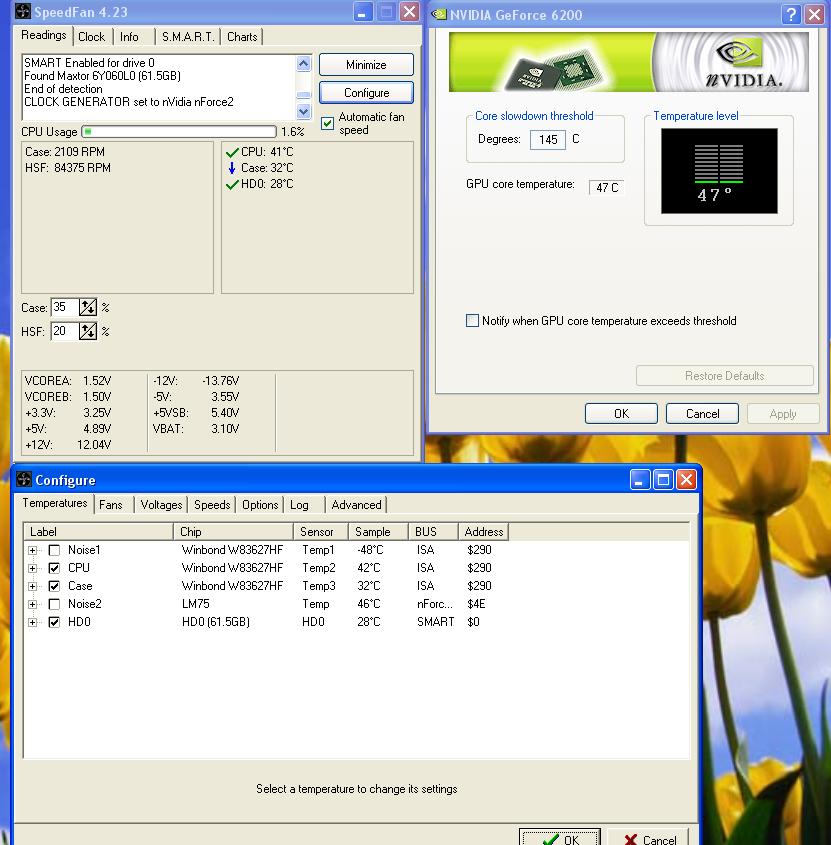
Task: Uncheck the Case temperature checkbox
Action: click(x=54, y=586)
